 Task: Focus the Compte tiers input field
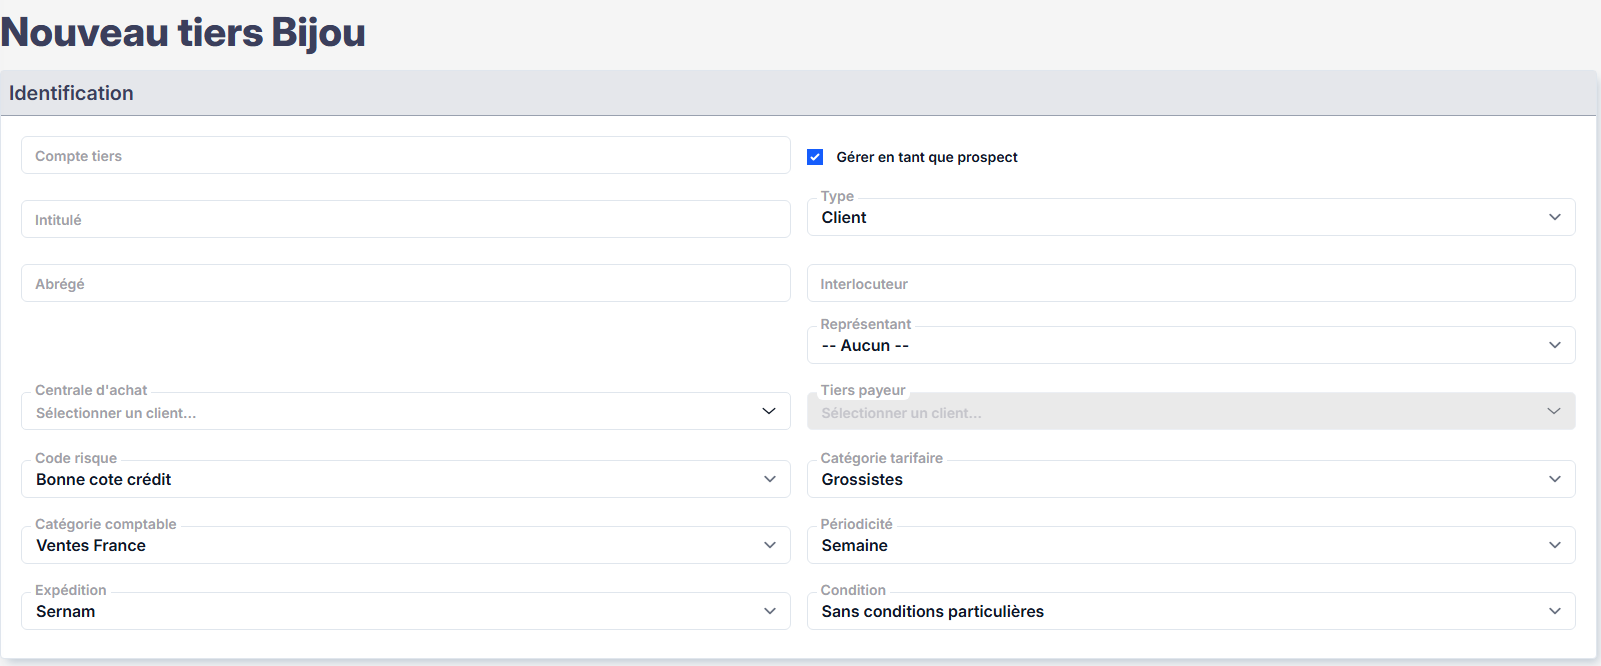405,156
